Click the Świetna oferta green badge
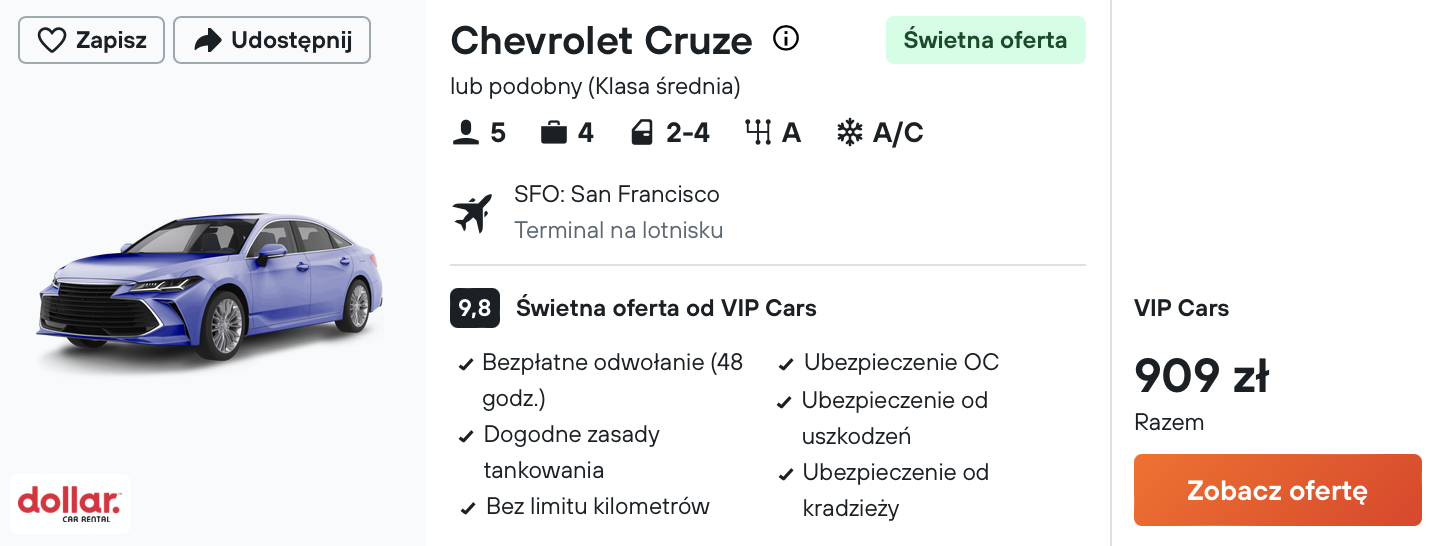Image resolution: width=1436 pixels, height=546 pixels. 985,40
